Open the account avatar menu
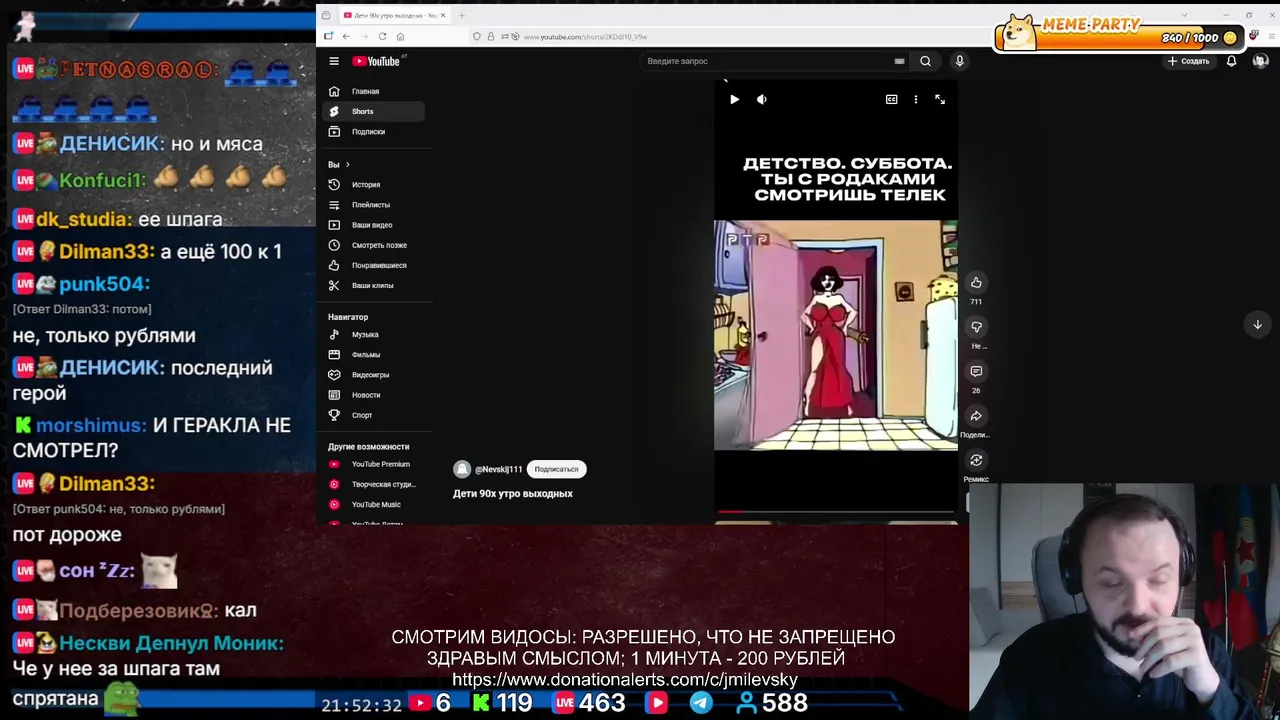This screenshot has width=1280, height=720. [1260, 61]
